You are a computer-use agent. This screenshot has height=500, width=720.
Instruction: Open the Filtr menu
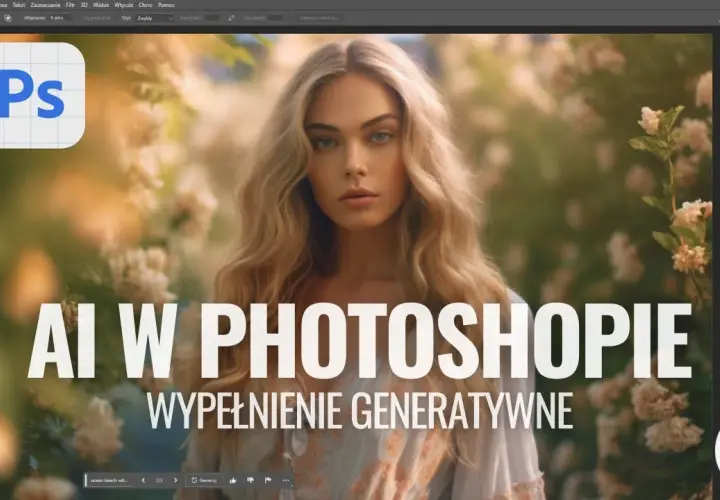click(x=70, y=5)
